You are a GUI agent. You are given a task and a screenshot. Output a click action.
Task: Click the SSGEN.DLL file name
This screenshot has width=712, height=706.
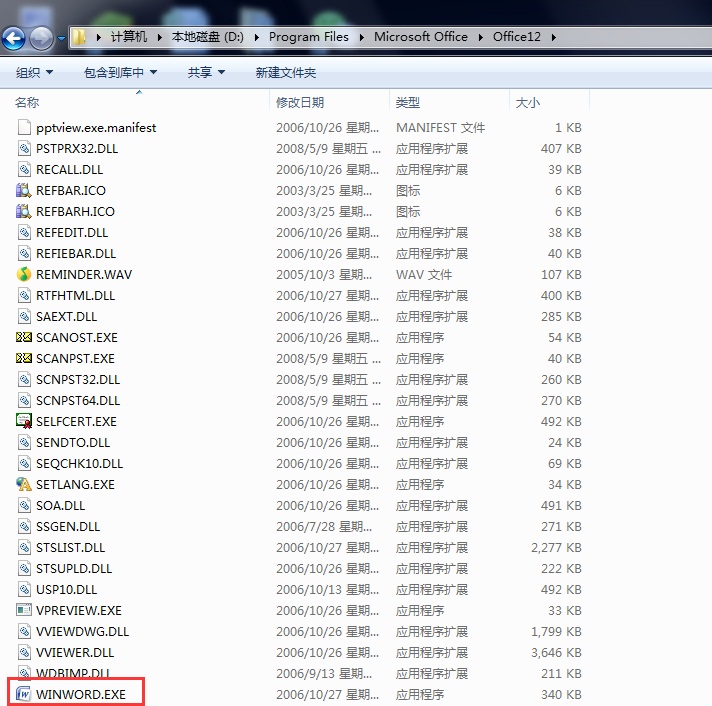tap(68, 527)
